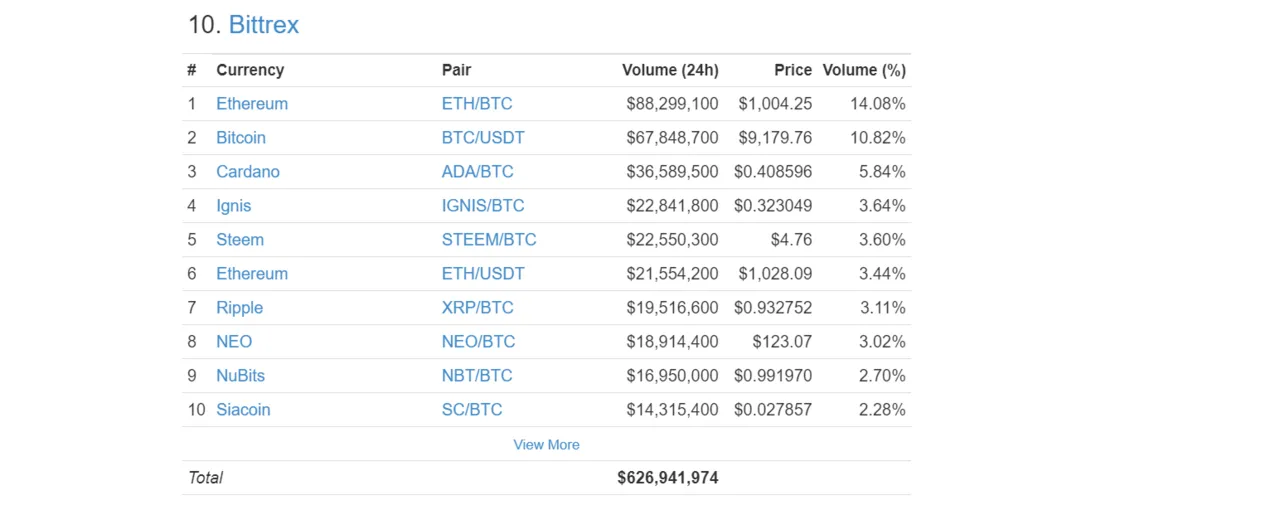This screenshot has width=1280, height=505.
Task: Click the Price column header
Action: click(x=793, y=70)
